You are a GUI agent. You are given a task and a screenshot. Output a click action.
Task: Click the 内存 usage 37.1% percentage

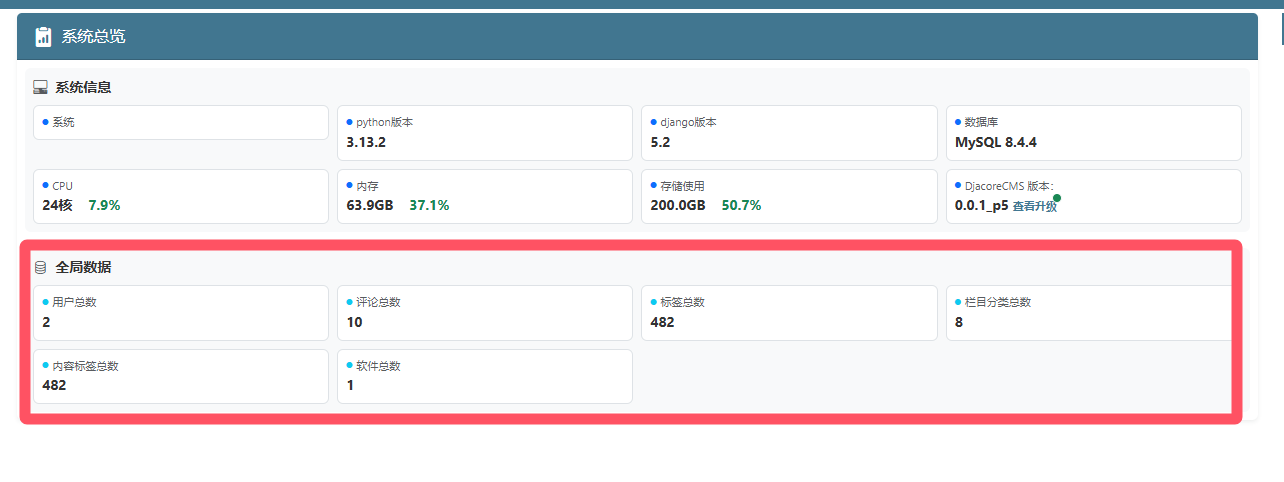click(429, 205)
